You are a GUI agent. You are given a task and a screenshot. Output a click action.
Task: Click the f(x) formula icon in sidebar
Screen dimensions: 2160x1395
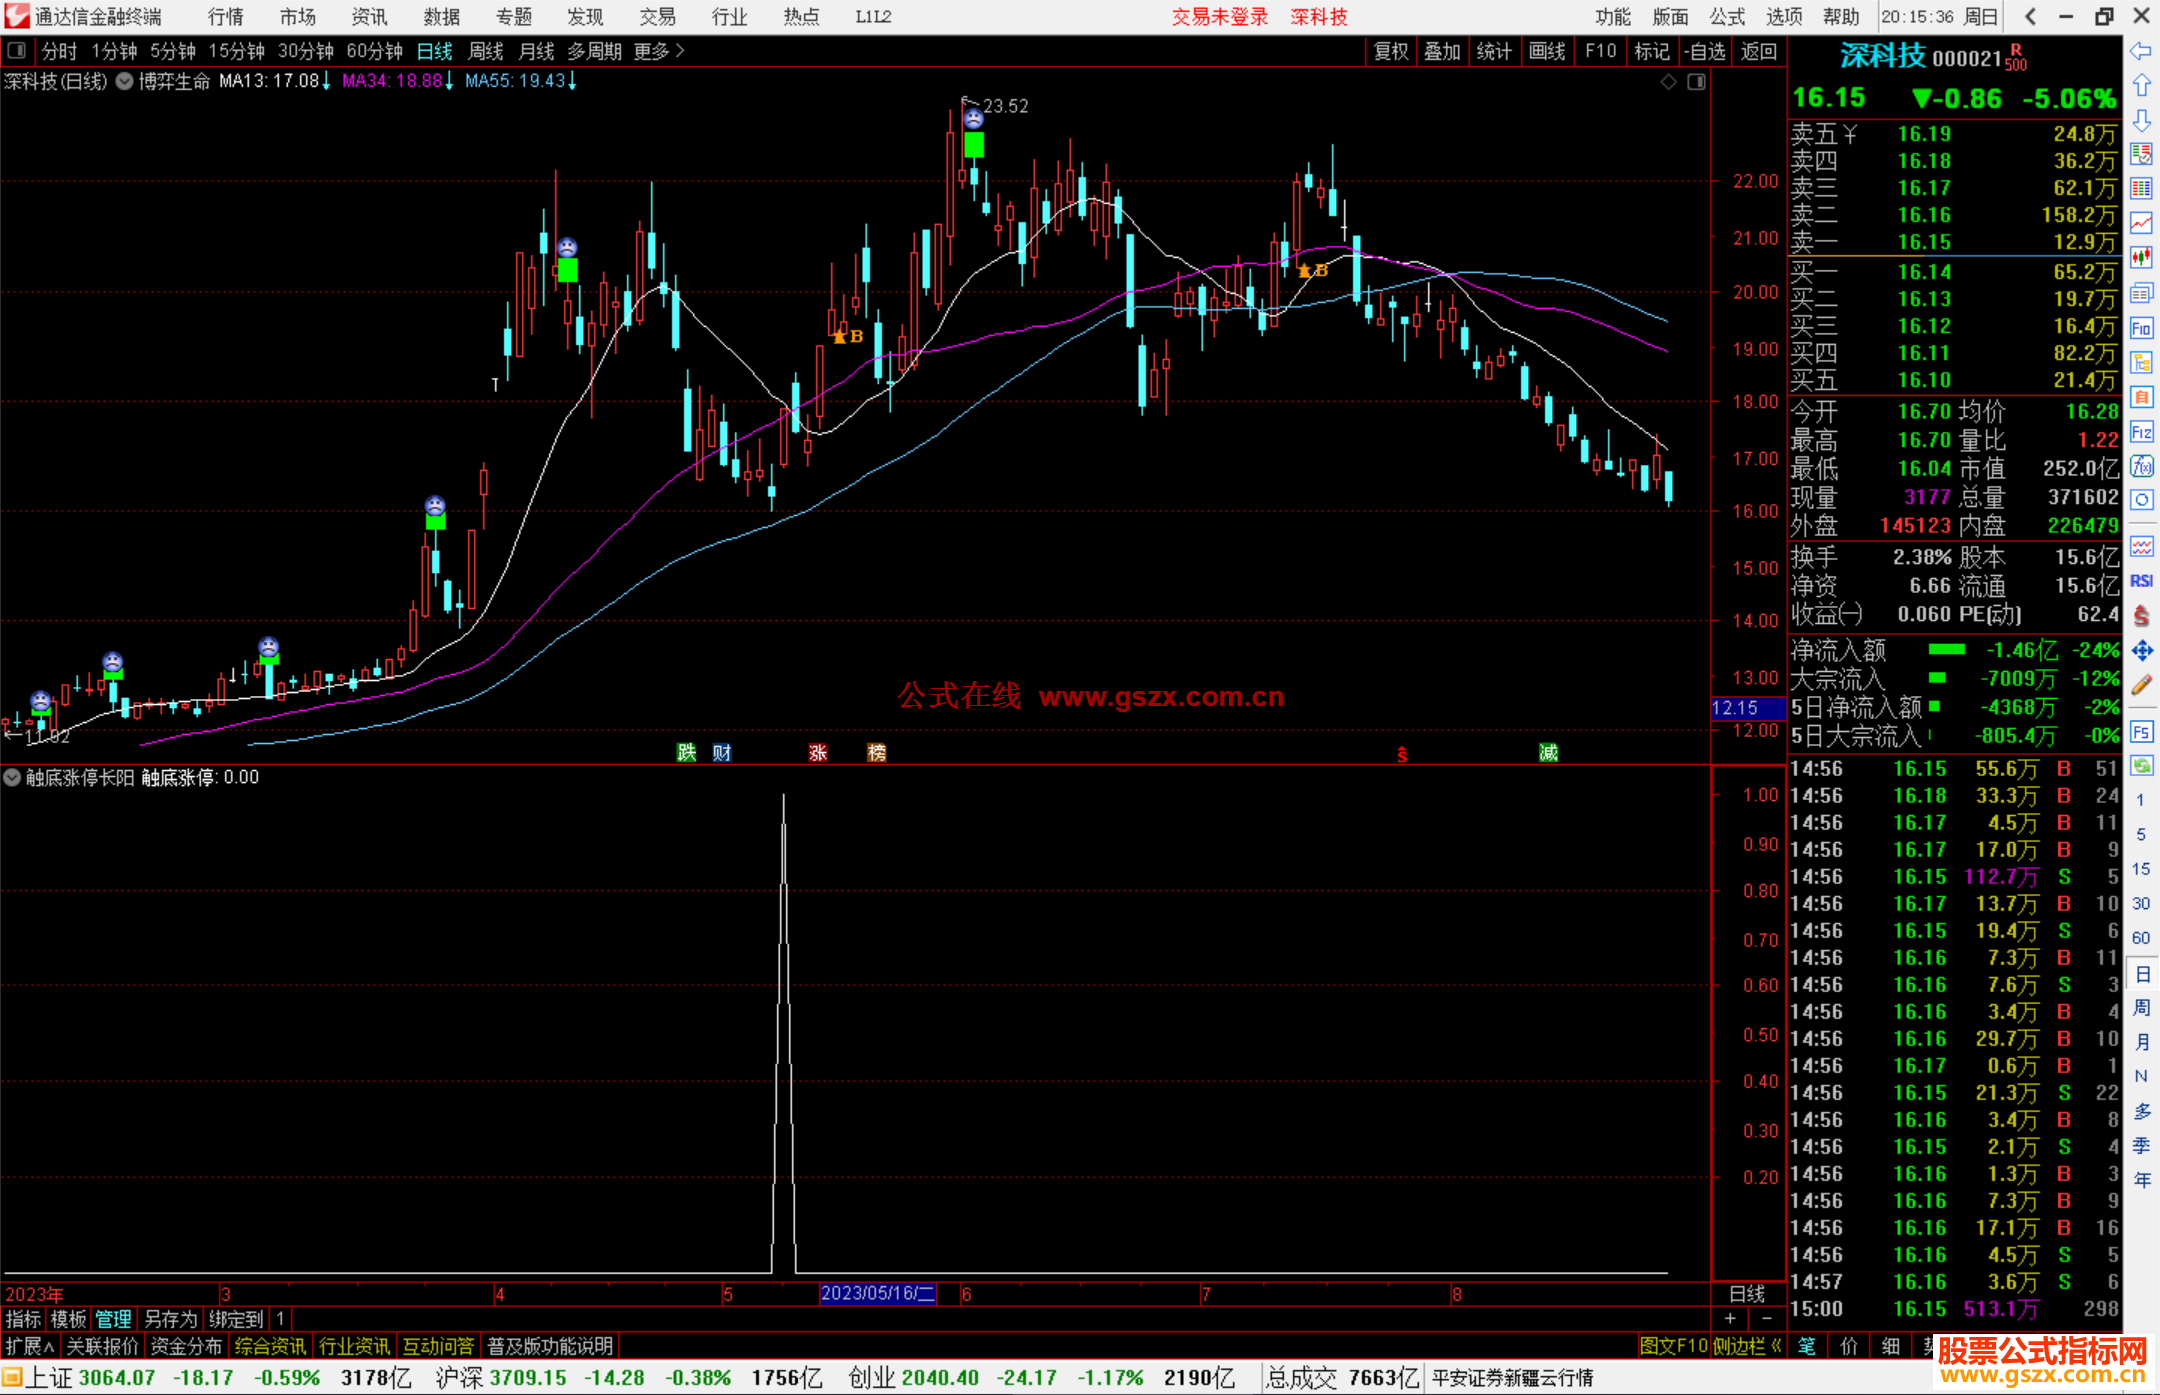(2141, 466)
